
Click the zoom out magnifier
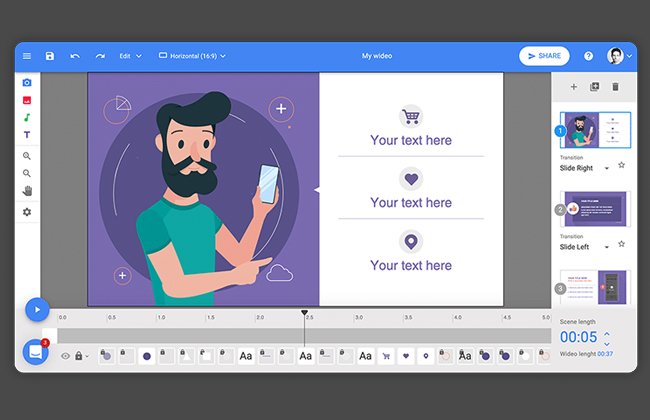[x=27, y=173]
